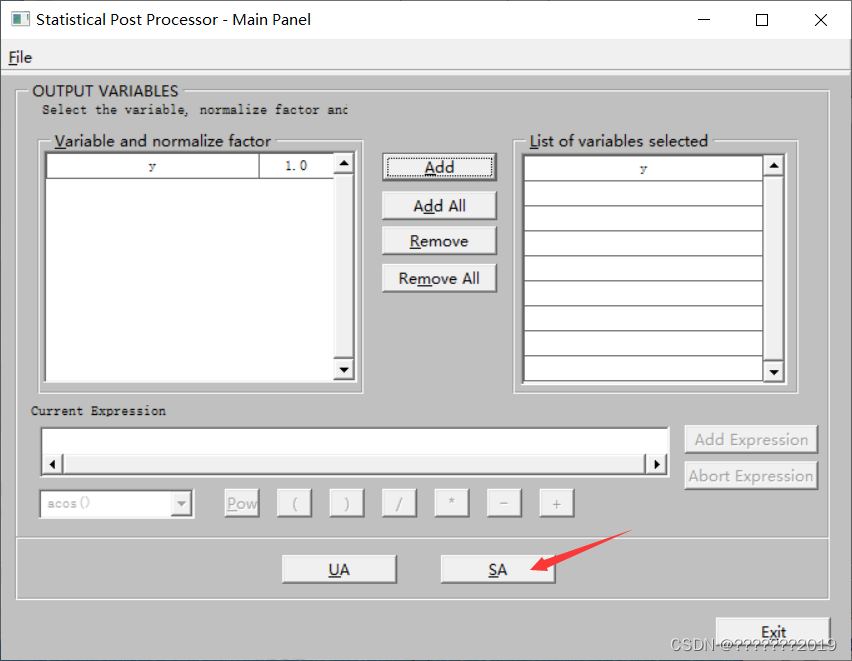Open the File menu

click(20, 57)
